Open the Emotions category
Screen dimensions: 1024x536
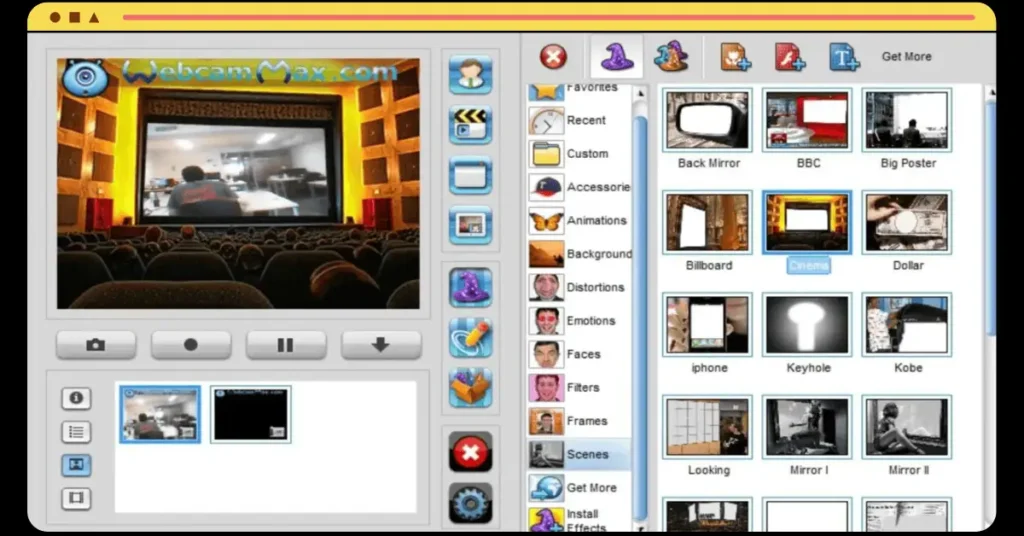coord(579,321)
